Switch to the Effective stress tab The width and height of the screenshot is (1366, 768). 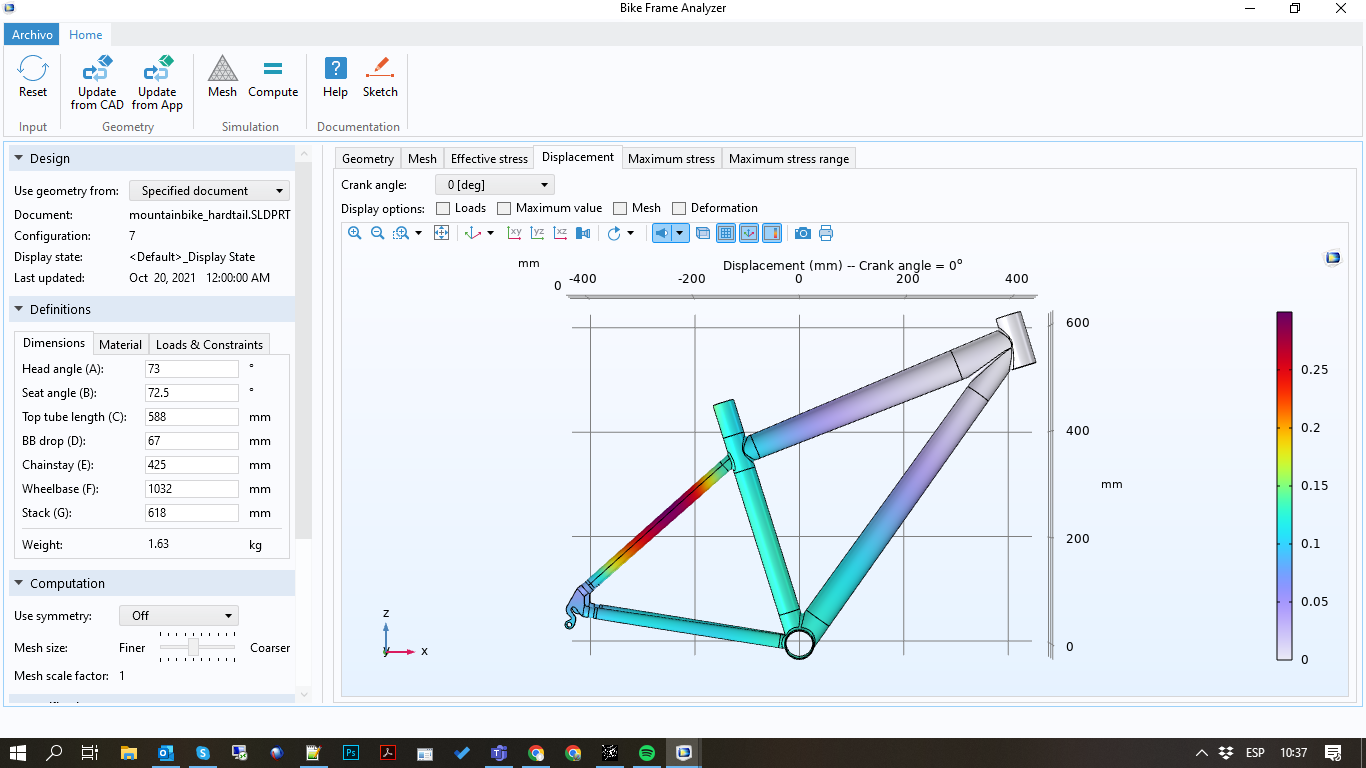click(x=489, y=158)
